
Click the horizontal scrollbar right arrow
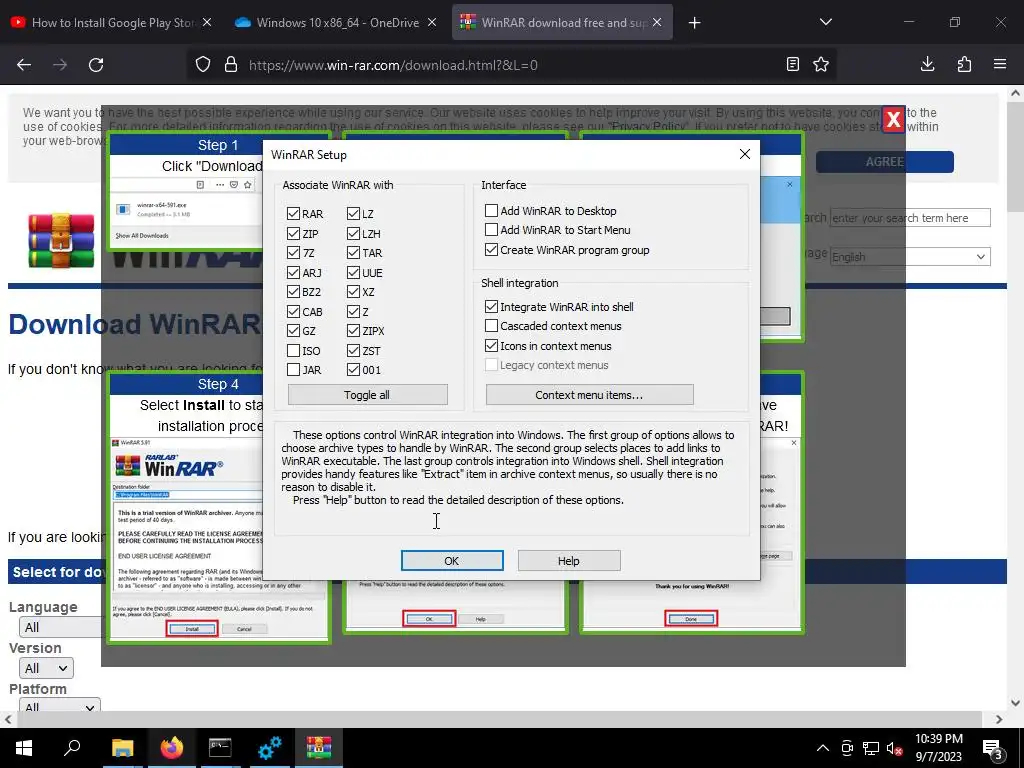point(999,719)
